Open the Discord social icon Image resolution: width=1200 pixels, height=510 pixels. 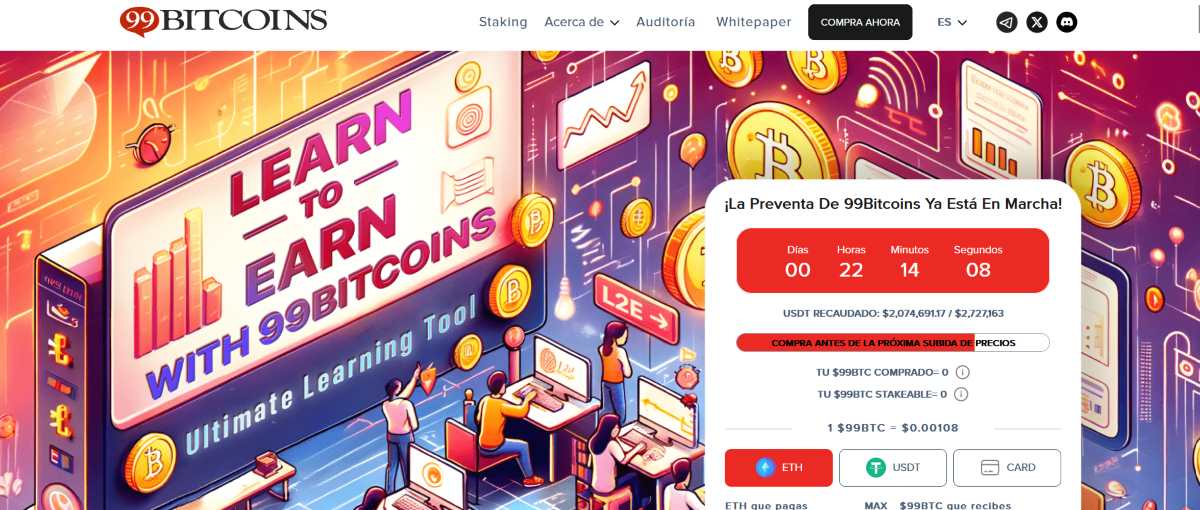1067,22
